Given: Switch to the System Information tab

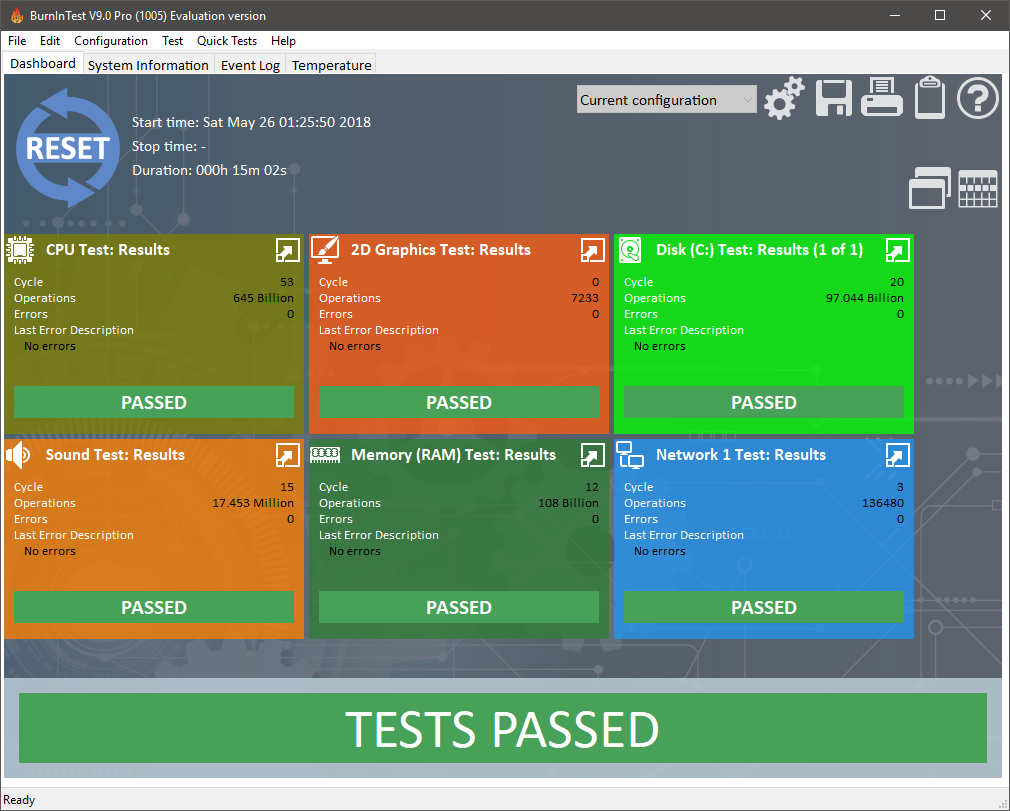Looking at the screenshot, I should click(148, 65).
